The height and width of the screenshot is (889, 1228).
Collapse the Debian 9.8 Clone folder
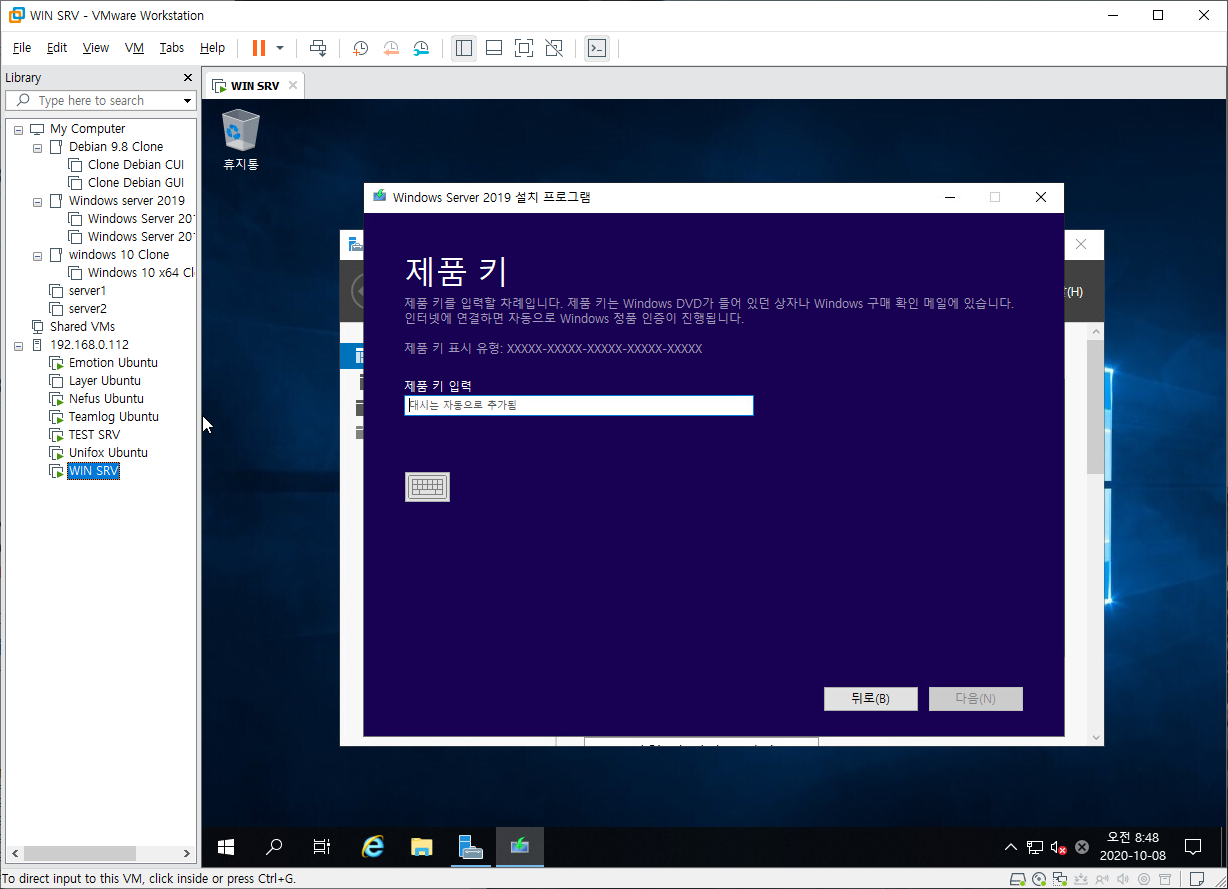coord(38,147)
